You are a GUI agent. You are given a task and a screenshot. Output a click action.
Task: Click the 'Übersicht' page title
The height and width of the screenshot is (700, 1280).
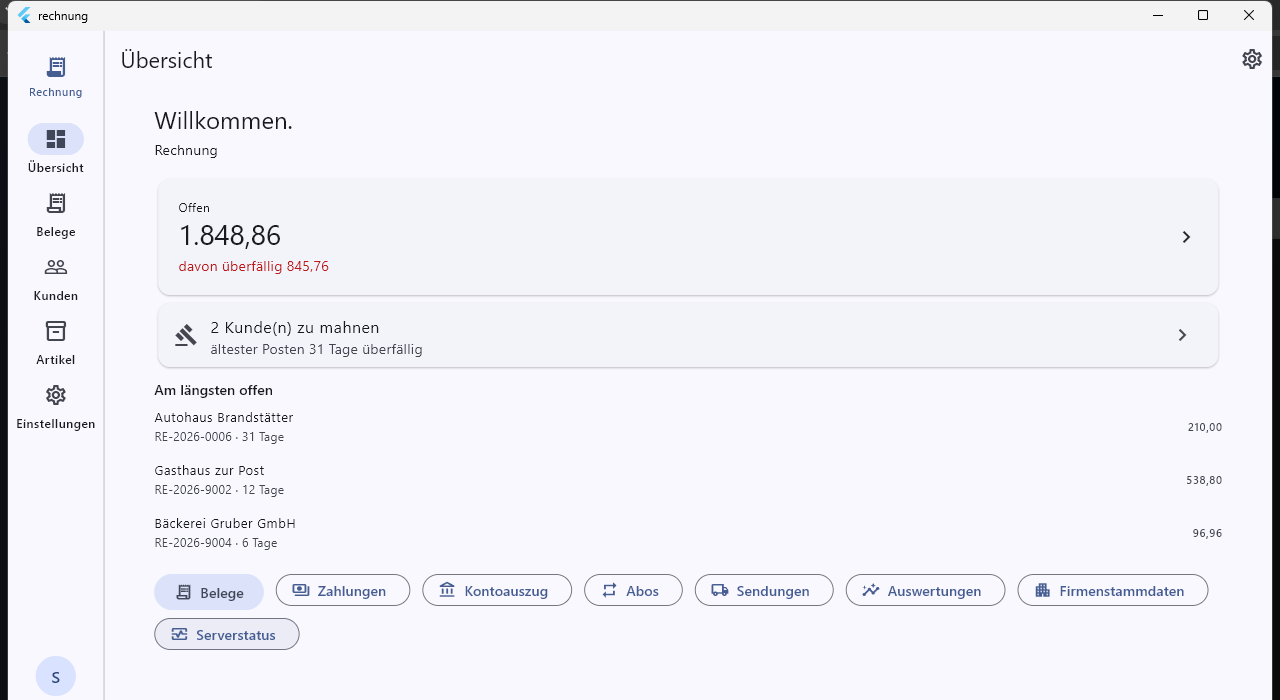coord(167,60)
